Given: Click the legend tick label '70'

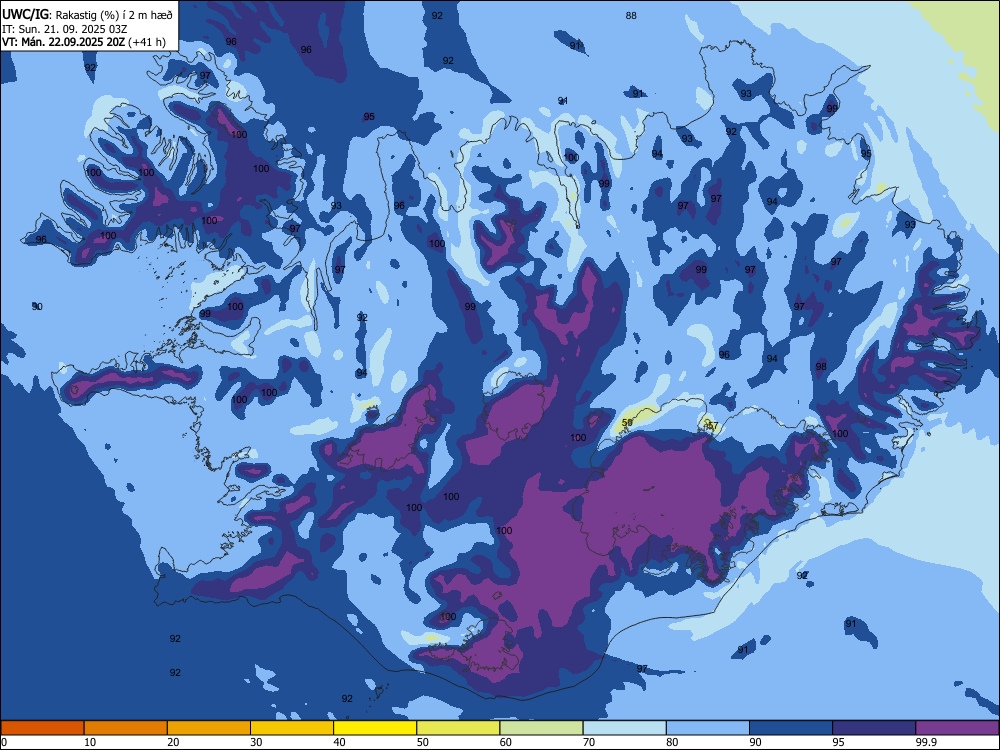Looking at the screenshot, I should click(x=589, y=742).
